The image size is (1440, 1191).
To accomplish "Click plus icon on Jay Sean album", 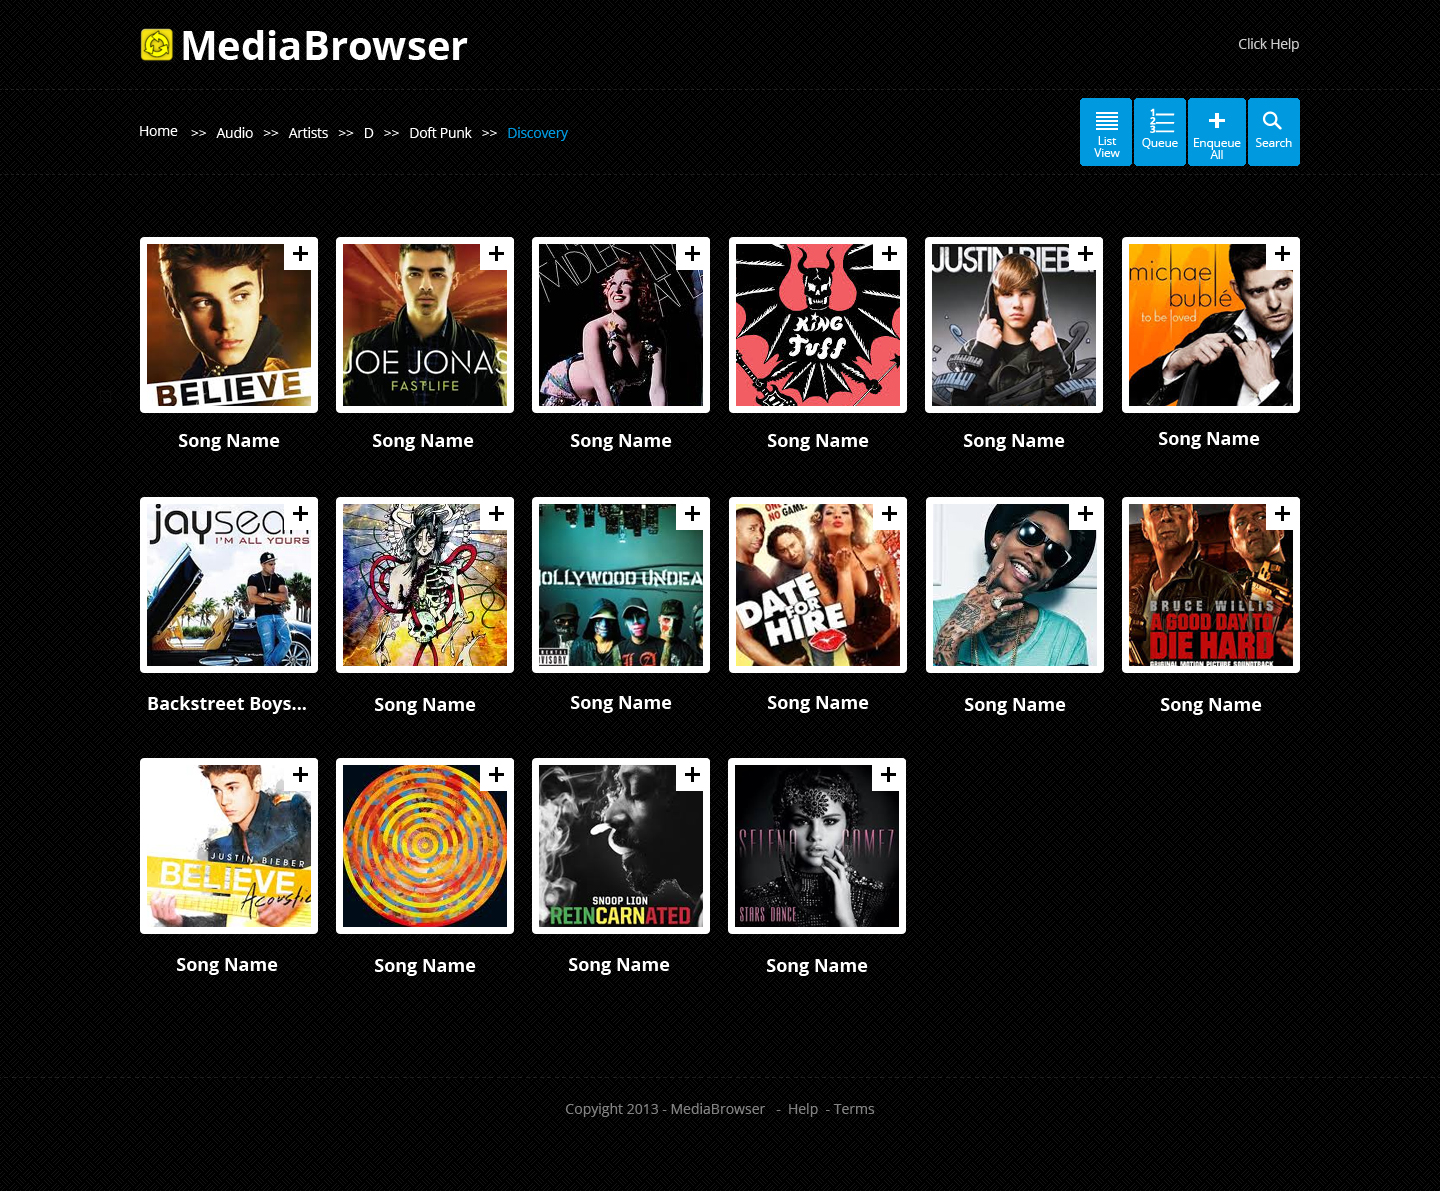I will tap(300, 514).
